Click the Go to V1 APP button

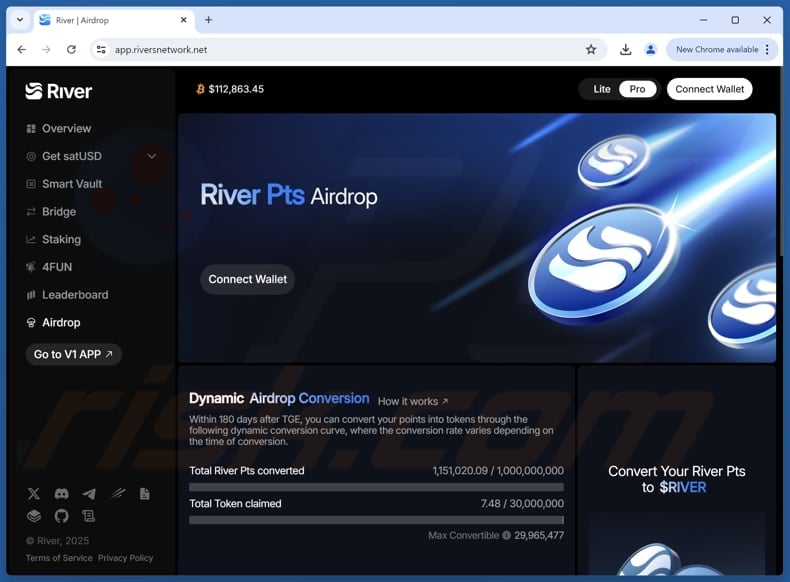pos(74,354)
